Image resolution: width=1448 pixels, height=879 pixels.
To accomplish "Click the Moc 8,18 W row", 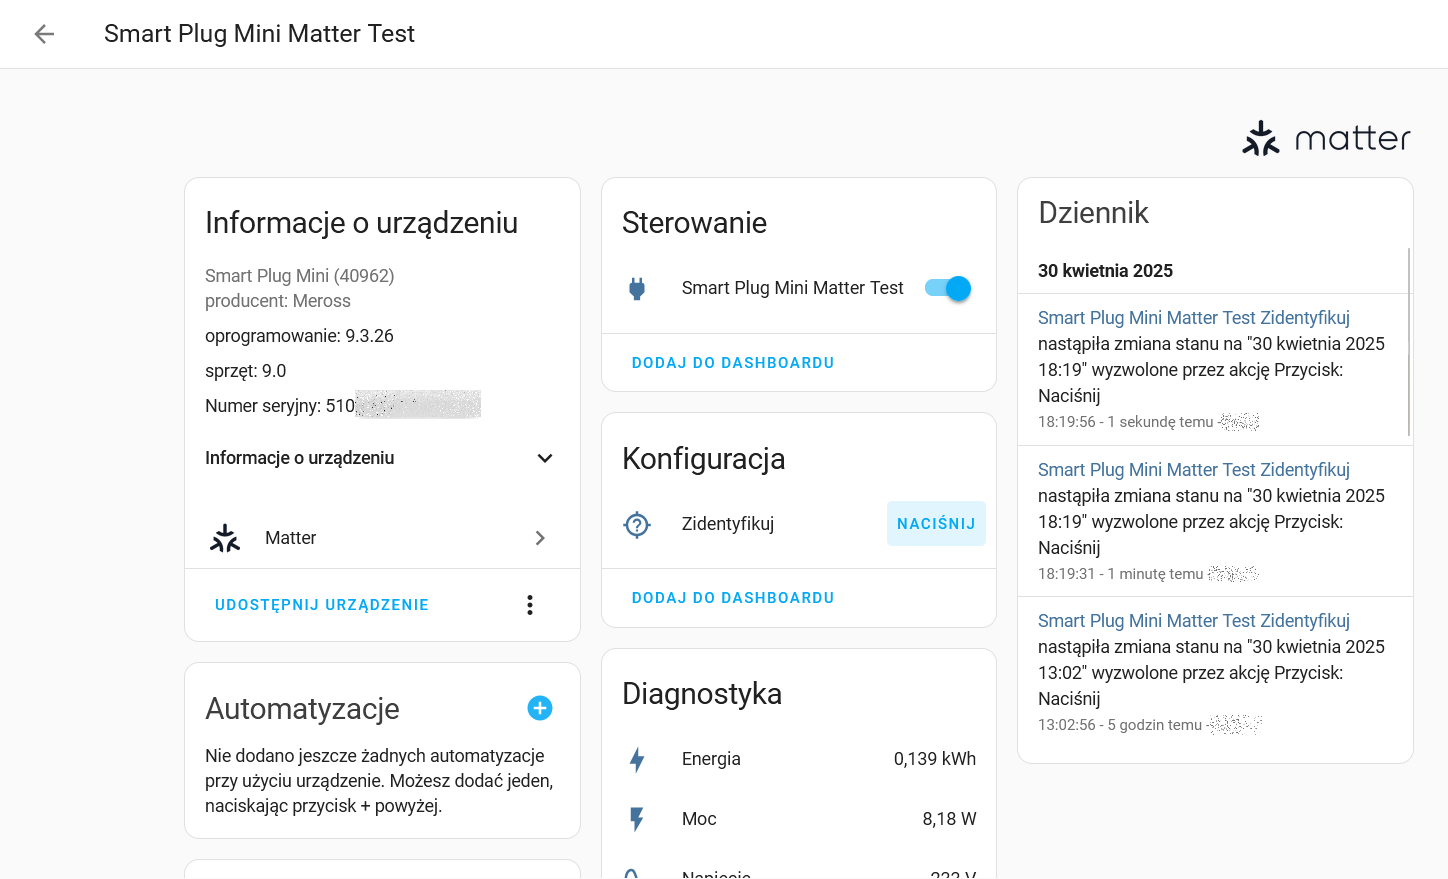I will (x=799, y=819).
